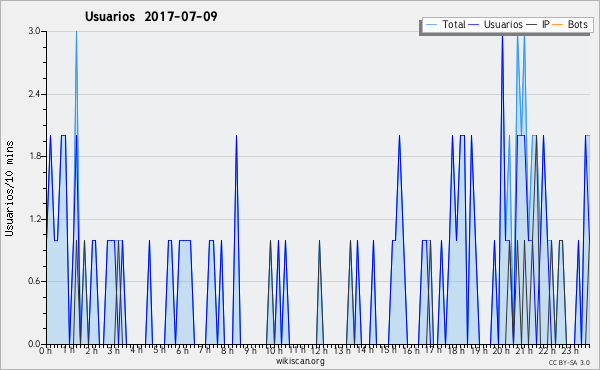Click the dark blue Usuarios legend line
The height and width of the screenshot is (370, 600).
pos(474,25)
